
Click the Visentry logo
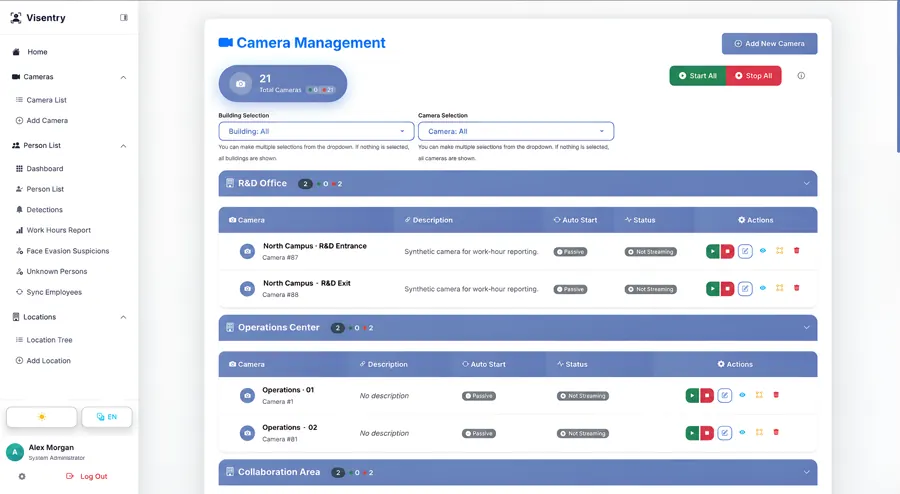38,18
